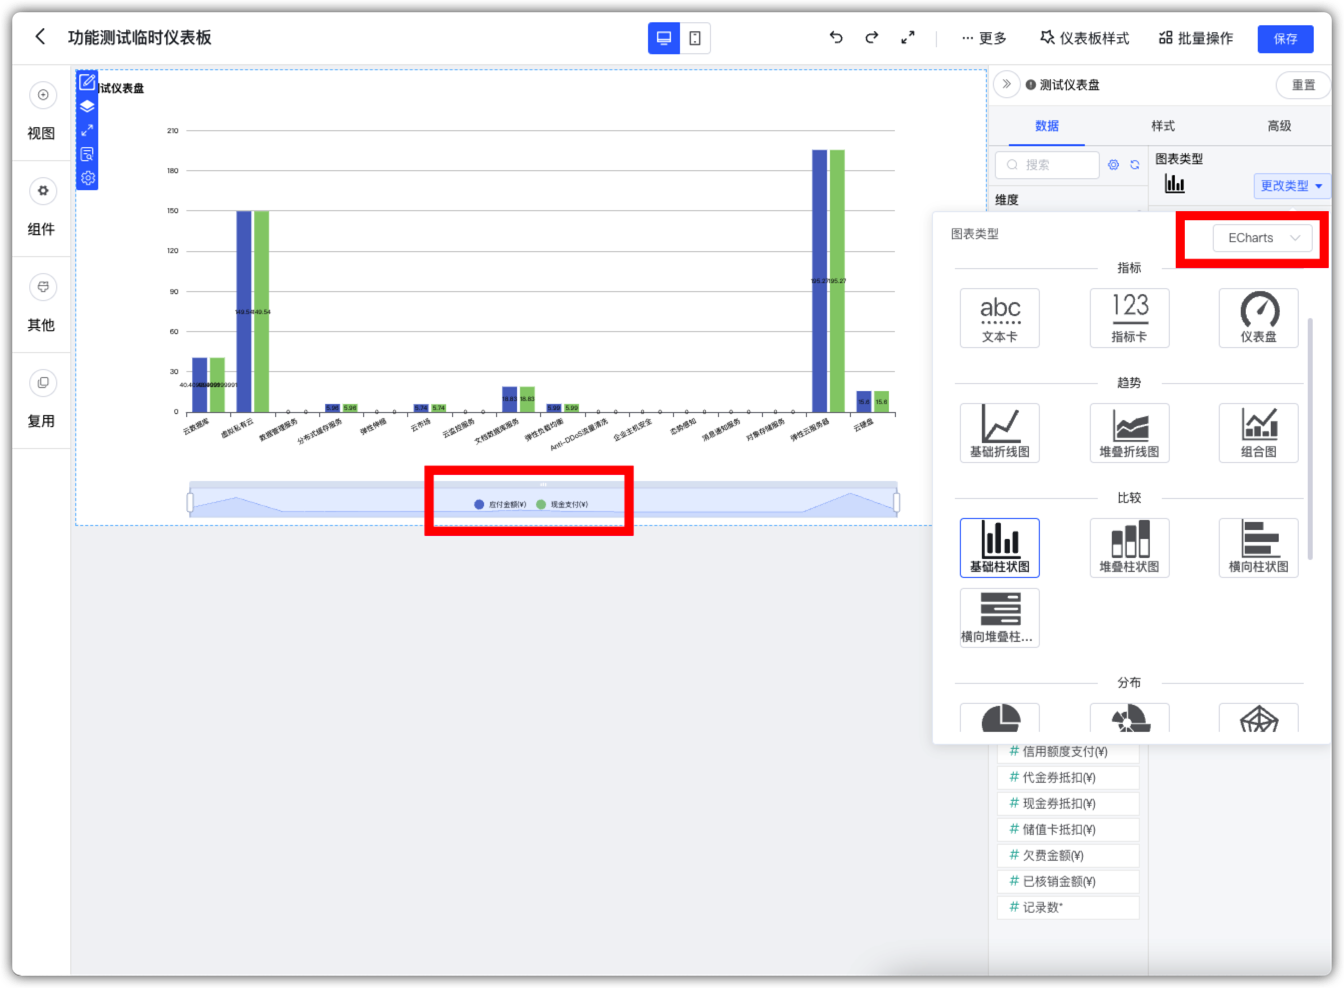Open the 其他 sidebar item

click(41, 304)
